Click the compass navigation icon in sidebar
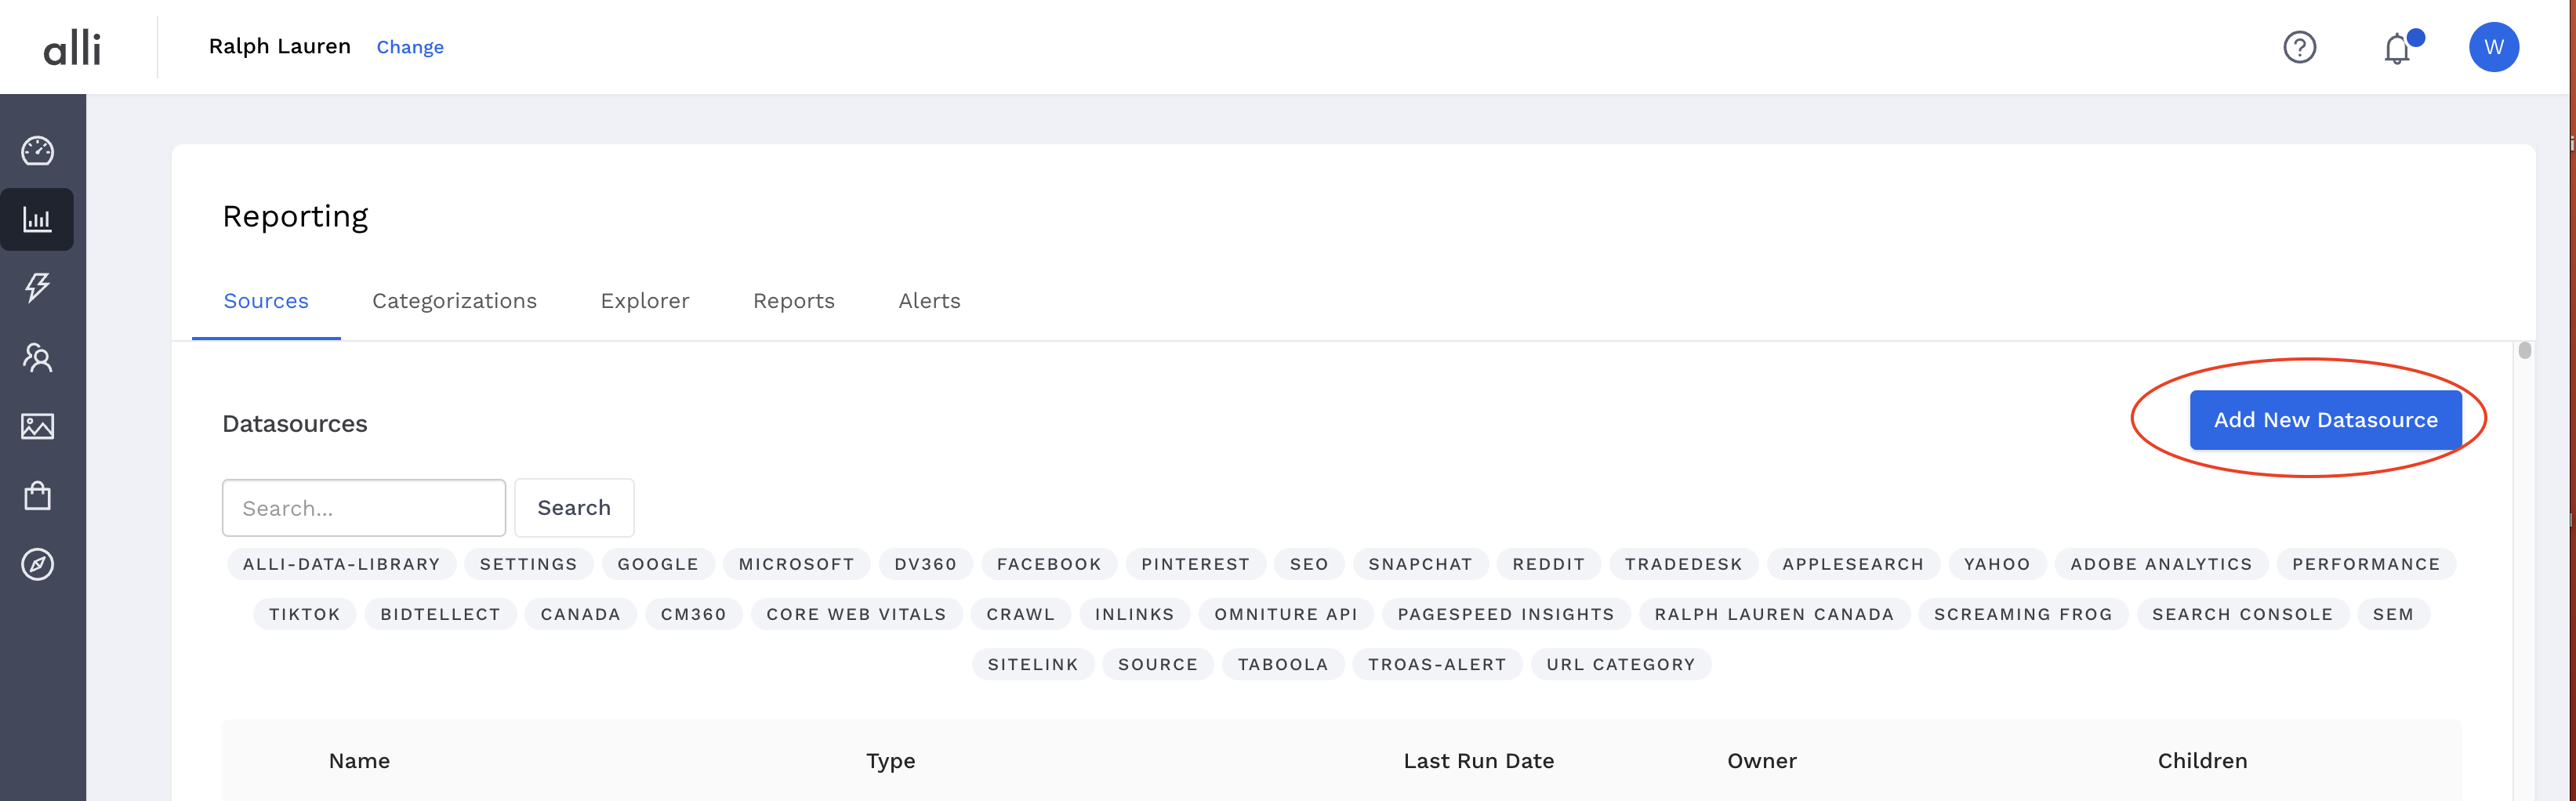2576x801 pixels. tap(37, 564)
